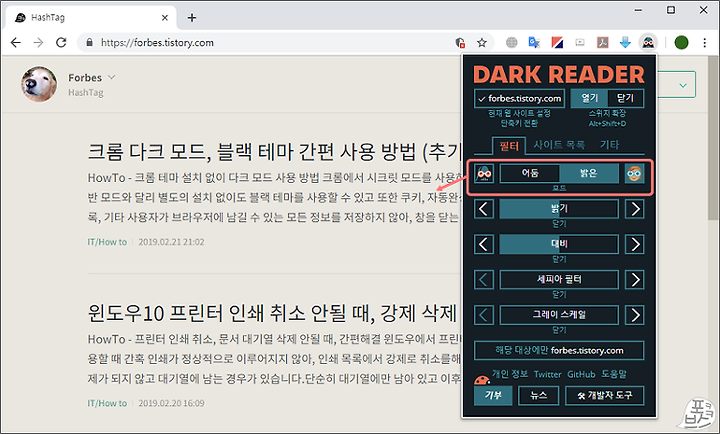Open the 필터 tab
Viewport: 720px width, 434px height.
click(x=509, y=146)
